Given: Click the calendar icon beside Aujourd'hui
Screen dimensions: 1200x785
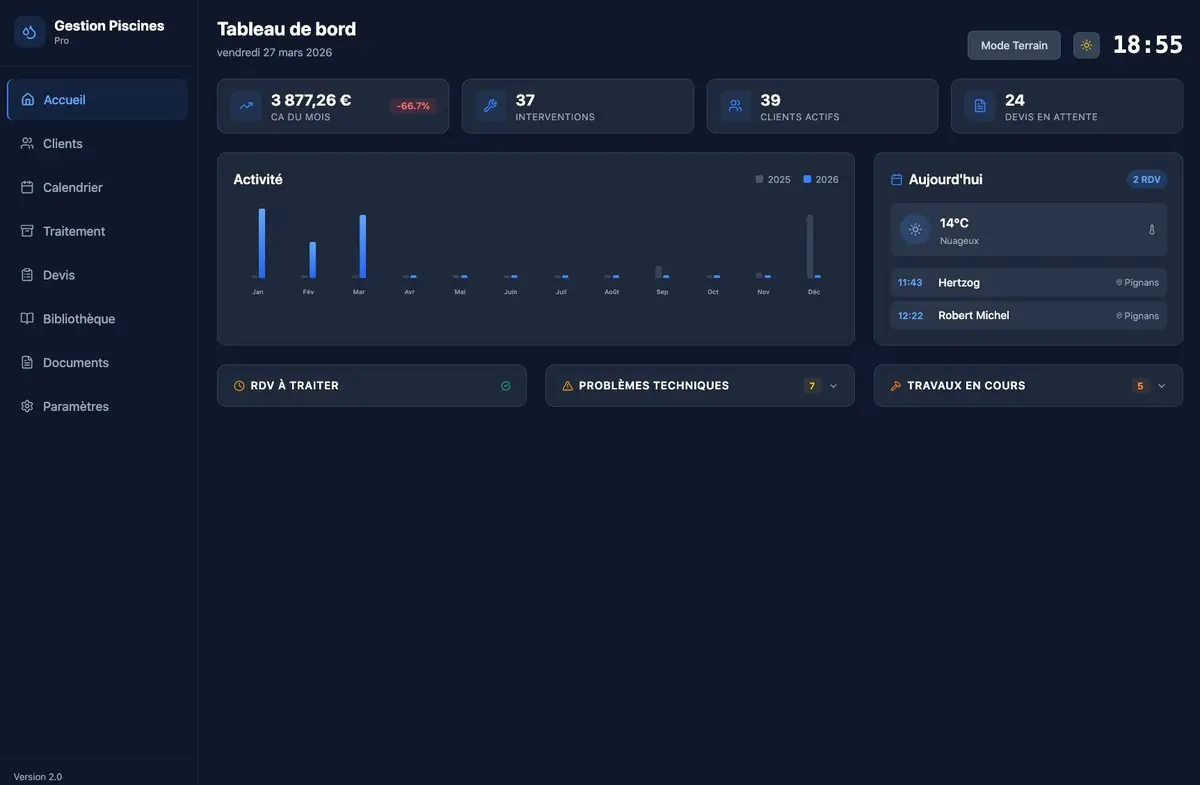Looking at the screenshot, I should 897,180.
